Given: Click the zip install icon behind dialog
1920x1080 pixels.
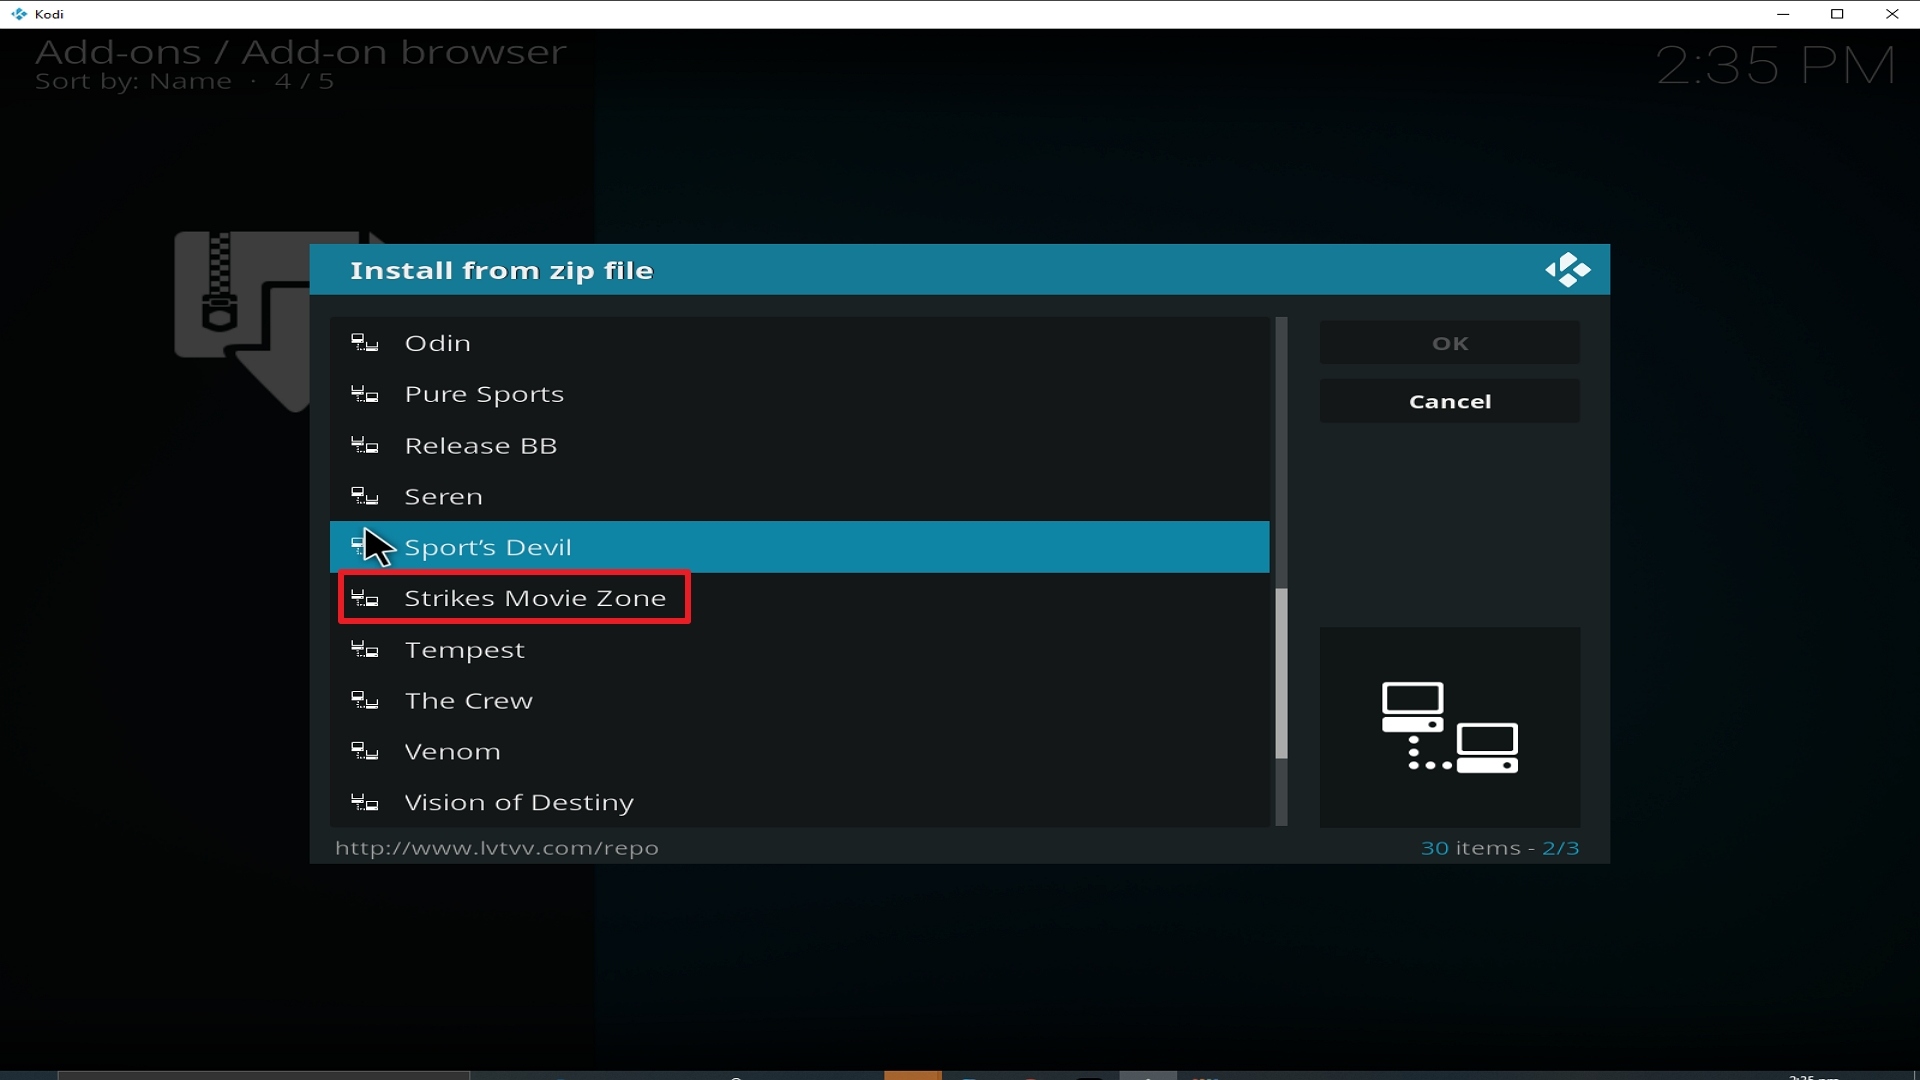Looking at the screenshot, I should 241,320.
